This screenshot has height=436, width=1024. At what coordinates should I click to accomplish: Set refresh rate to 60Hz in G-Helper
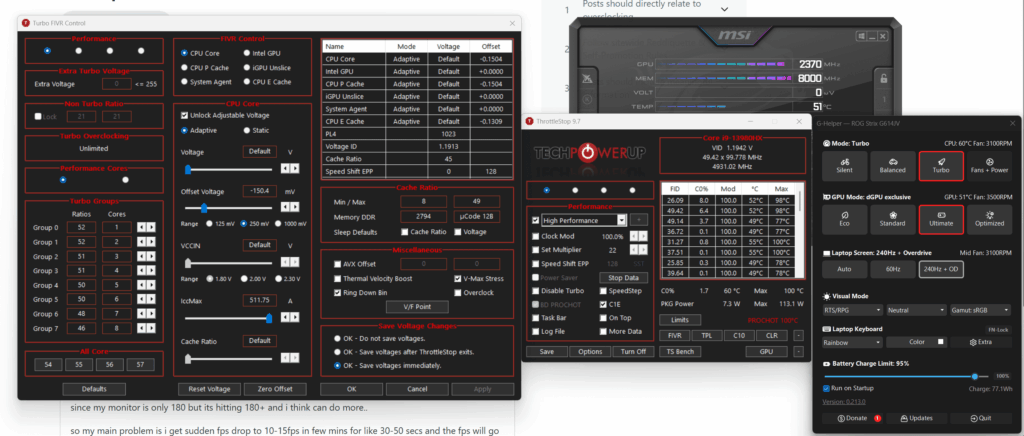coord(893,269)
